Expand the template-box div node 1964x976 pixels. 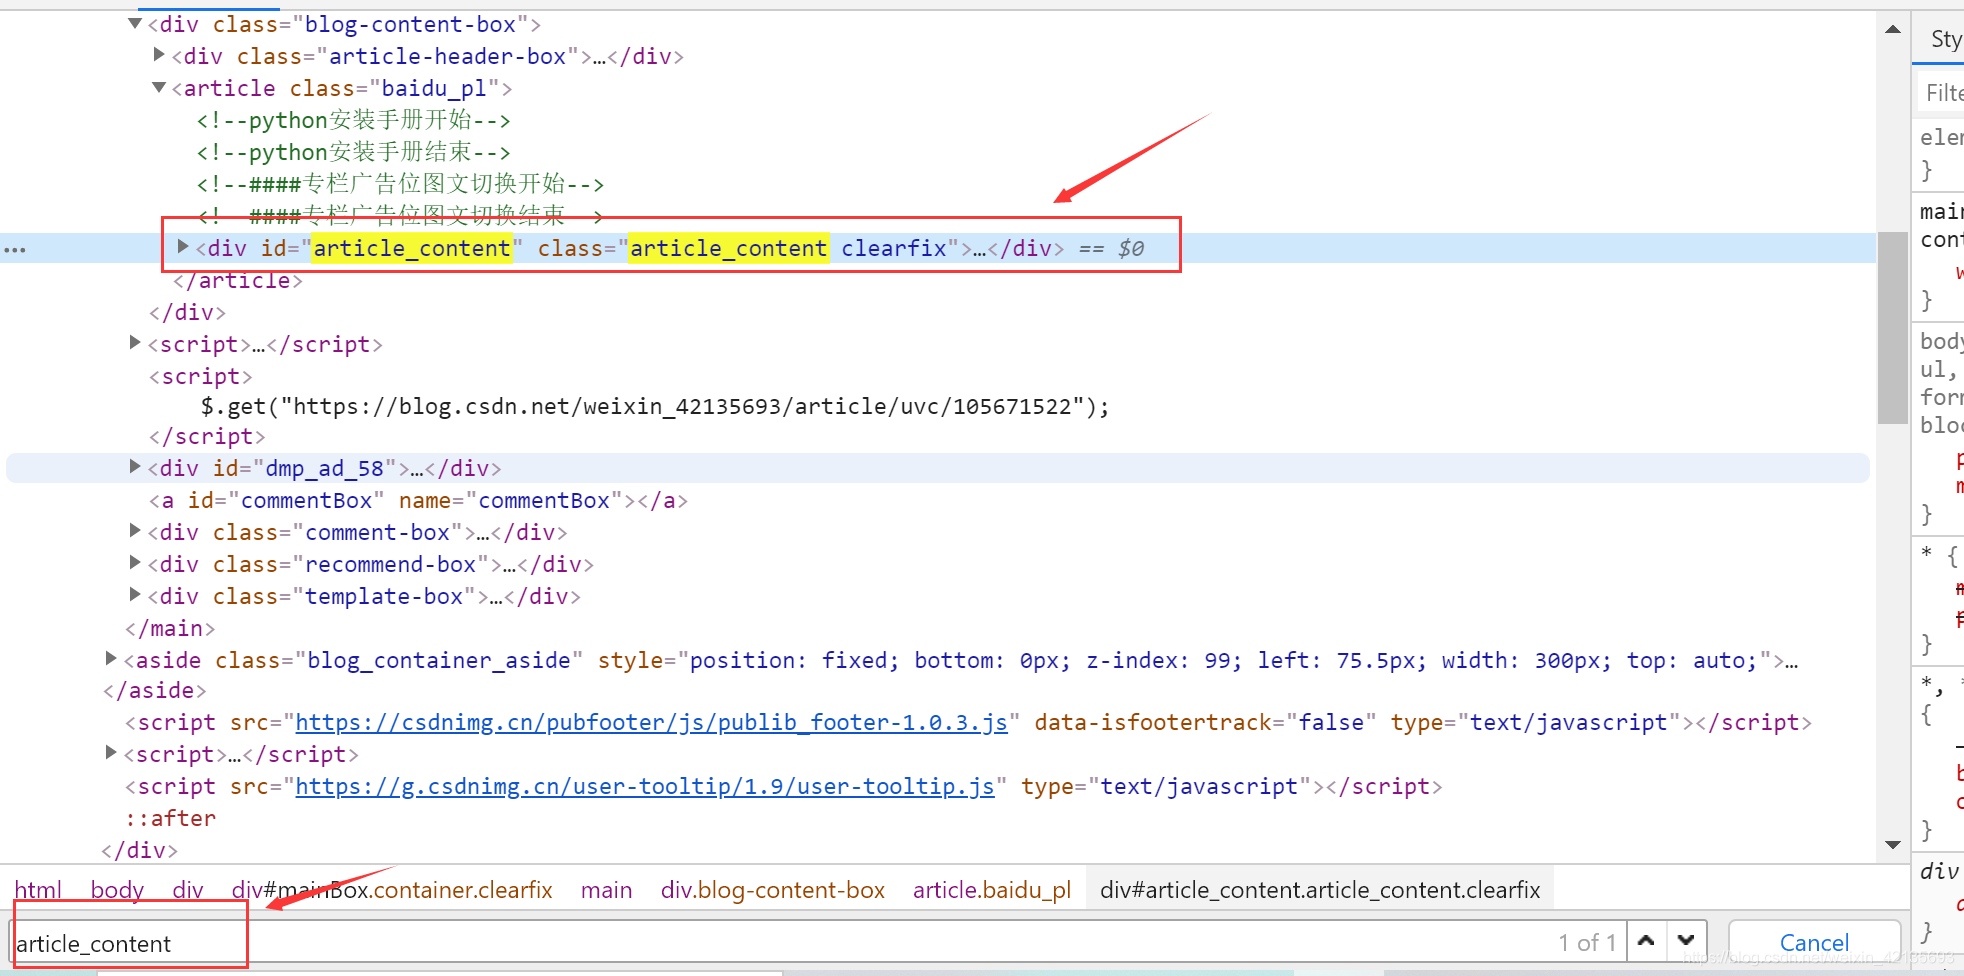point(135,595)
